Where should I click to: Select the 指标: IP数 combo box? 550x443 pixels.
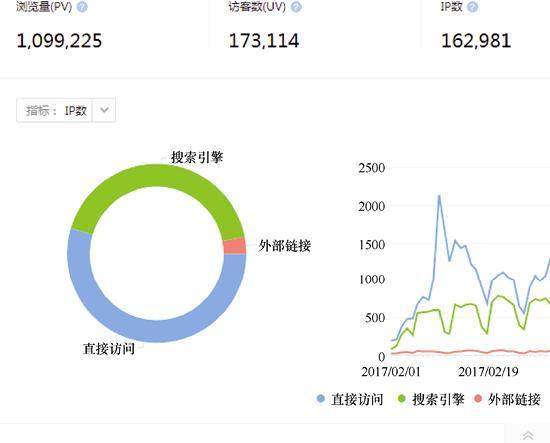coord(66,110)
